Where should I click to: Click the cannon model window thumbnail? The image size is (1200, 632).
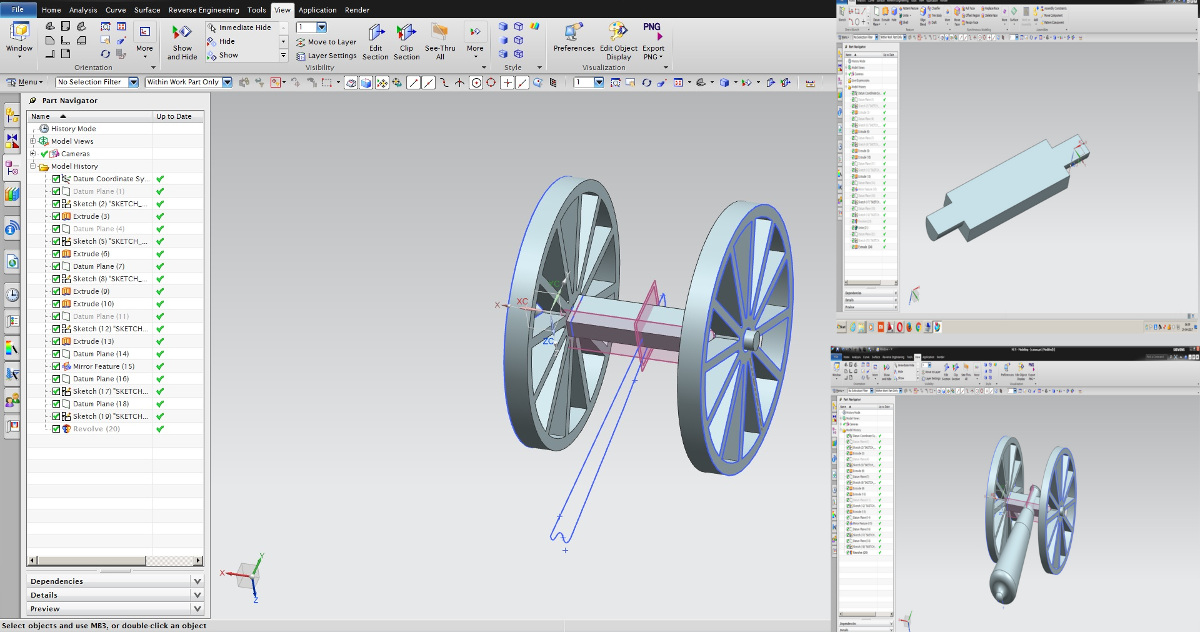(1016, 490)
